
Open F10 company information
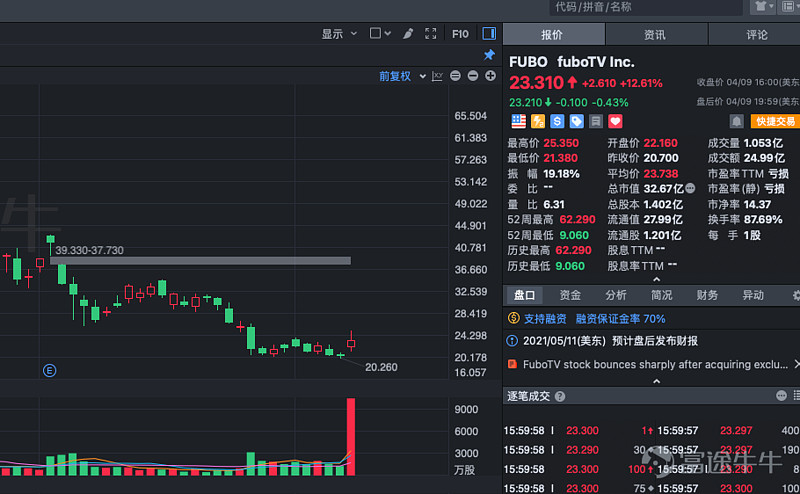460,34
